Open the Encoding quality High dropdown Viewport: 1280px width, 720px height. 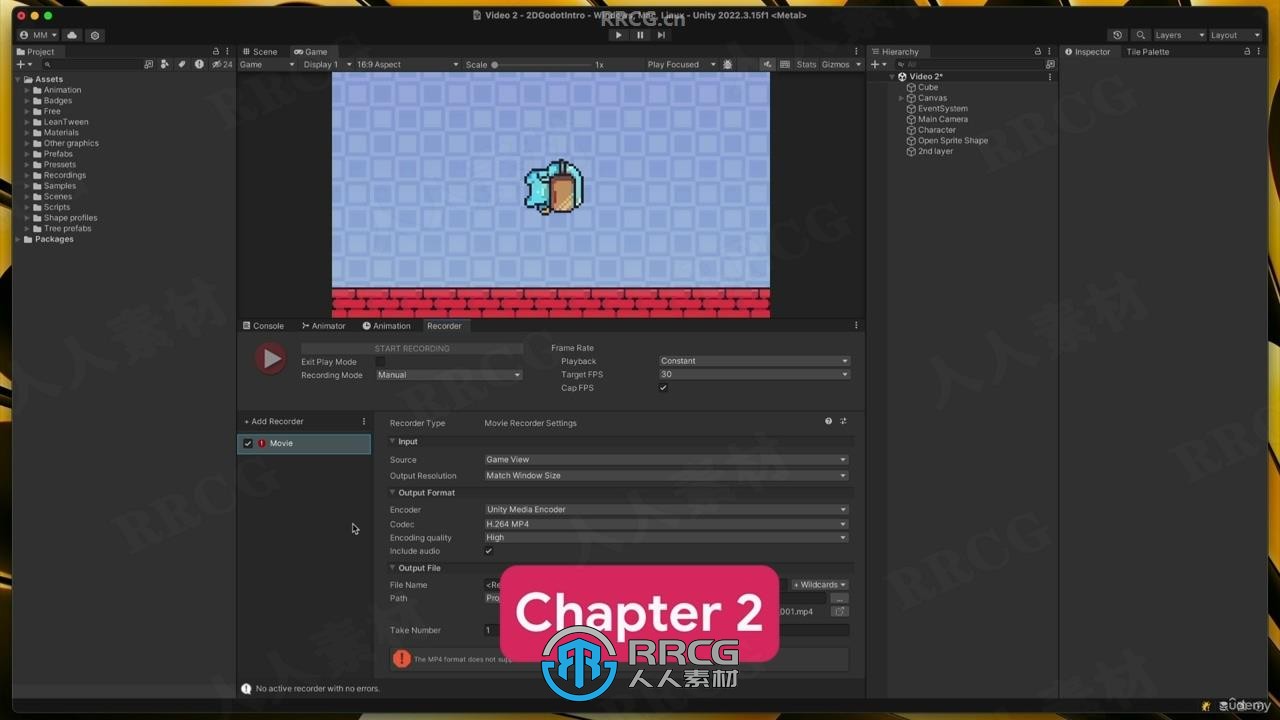point(666,538)
